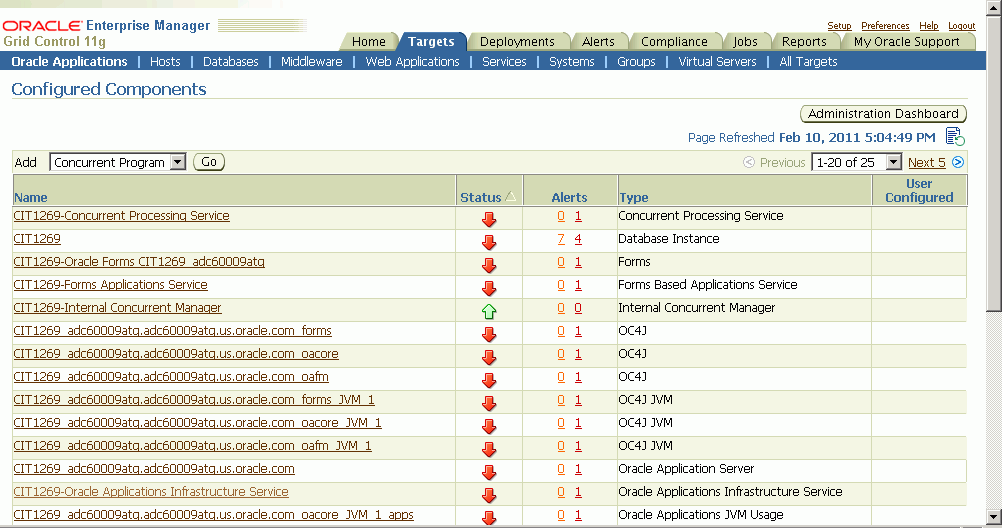Select the Targets tab
This screenshot has height=528, width=1002.
[431, 42]
